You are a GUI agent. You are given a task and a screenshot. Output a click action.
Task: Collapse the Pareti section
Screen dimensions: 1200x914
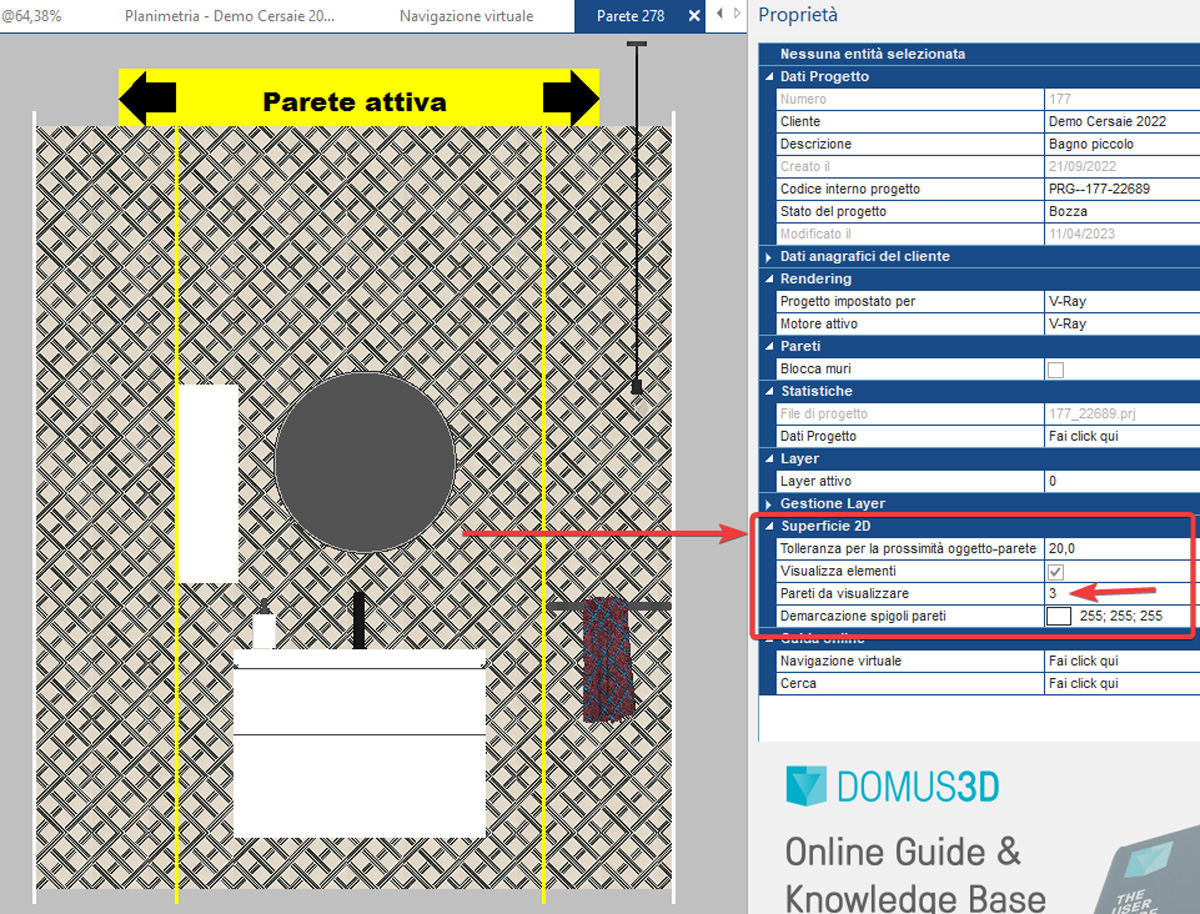click(x=768, y=347)
